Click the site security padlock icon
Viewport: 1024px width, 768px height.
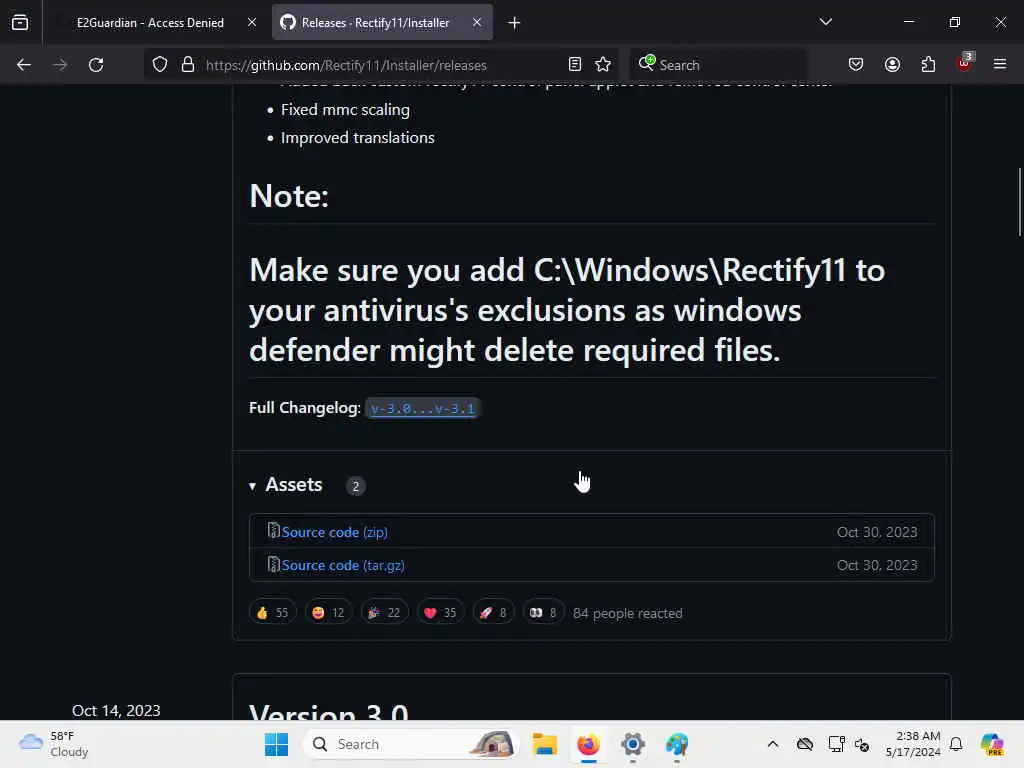tap(188, 65)
